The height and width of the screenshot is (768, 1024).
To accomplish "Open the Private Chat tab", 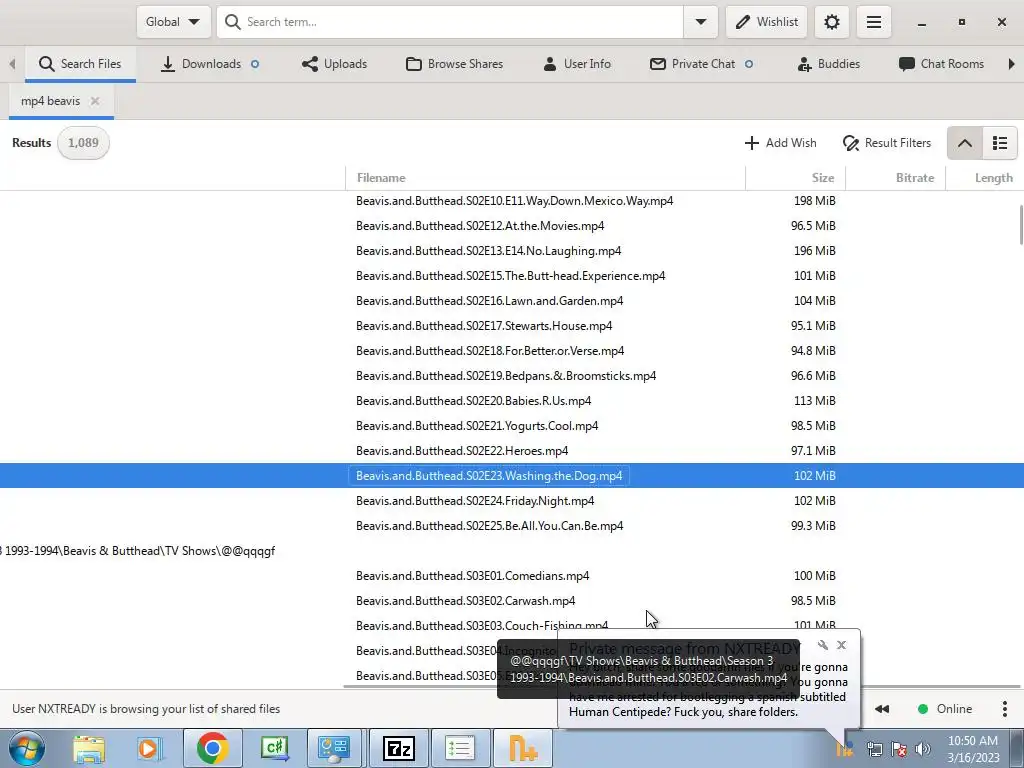I will coord(701,64).
